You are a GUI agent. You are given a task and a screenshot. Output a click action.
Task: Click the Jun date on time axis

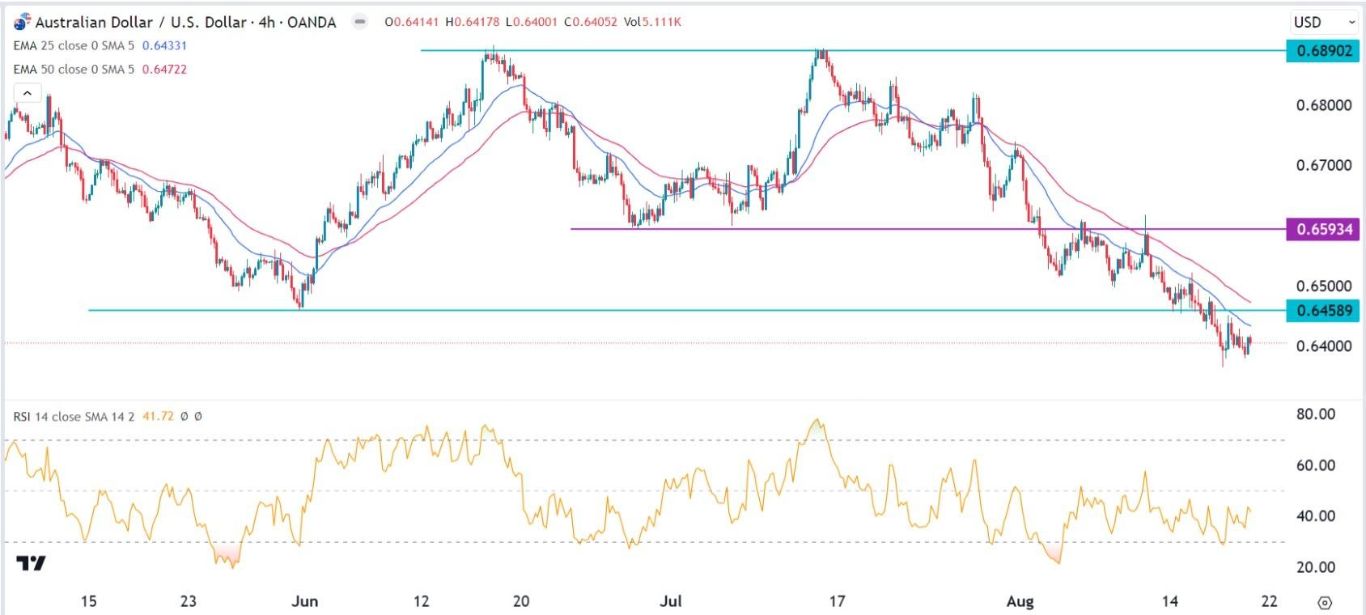pyautogui.click(x=306, y=602)
